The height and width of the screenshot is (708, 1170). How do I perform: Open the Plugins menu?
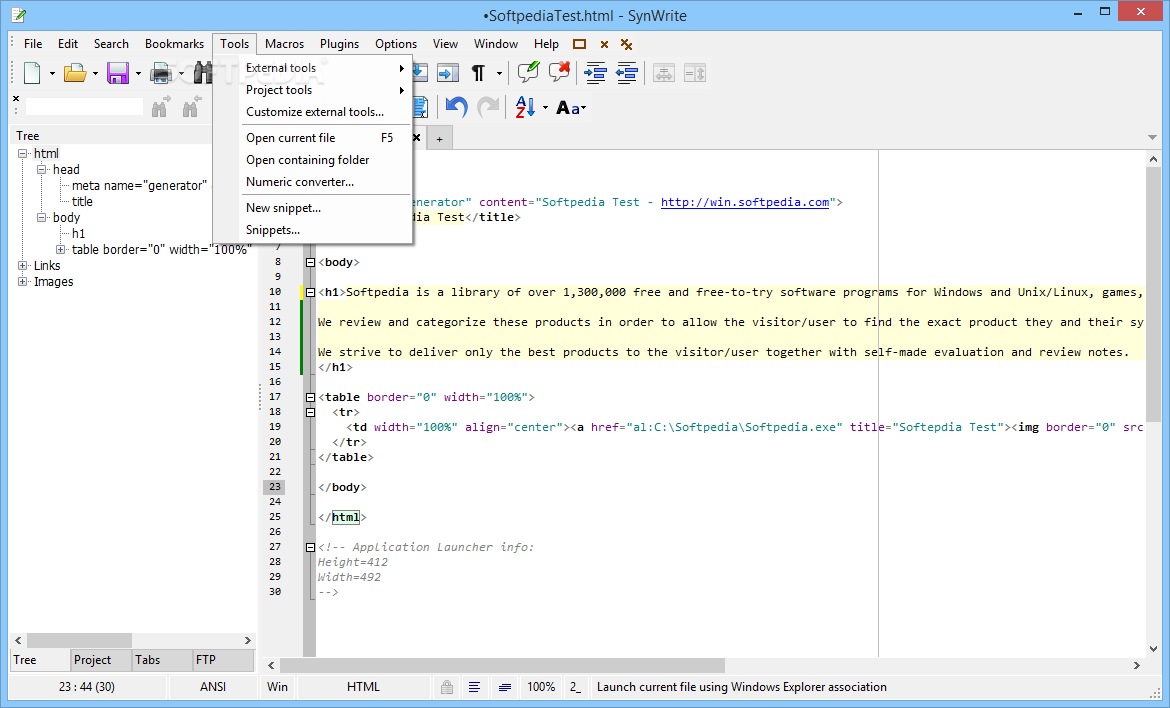click(x=340, y=44)
